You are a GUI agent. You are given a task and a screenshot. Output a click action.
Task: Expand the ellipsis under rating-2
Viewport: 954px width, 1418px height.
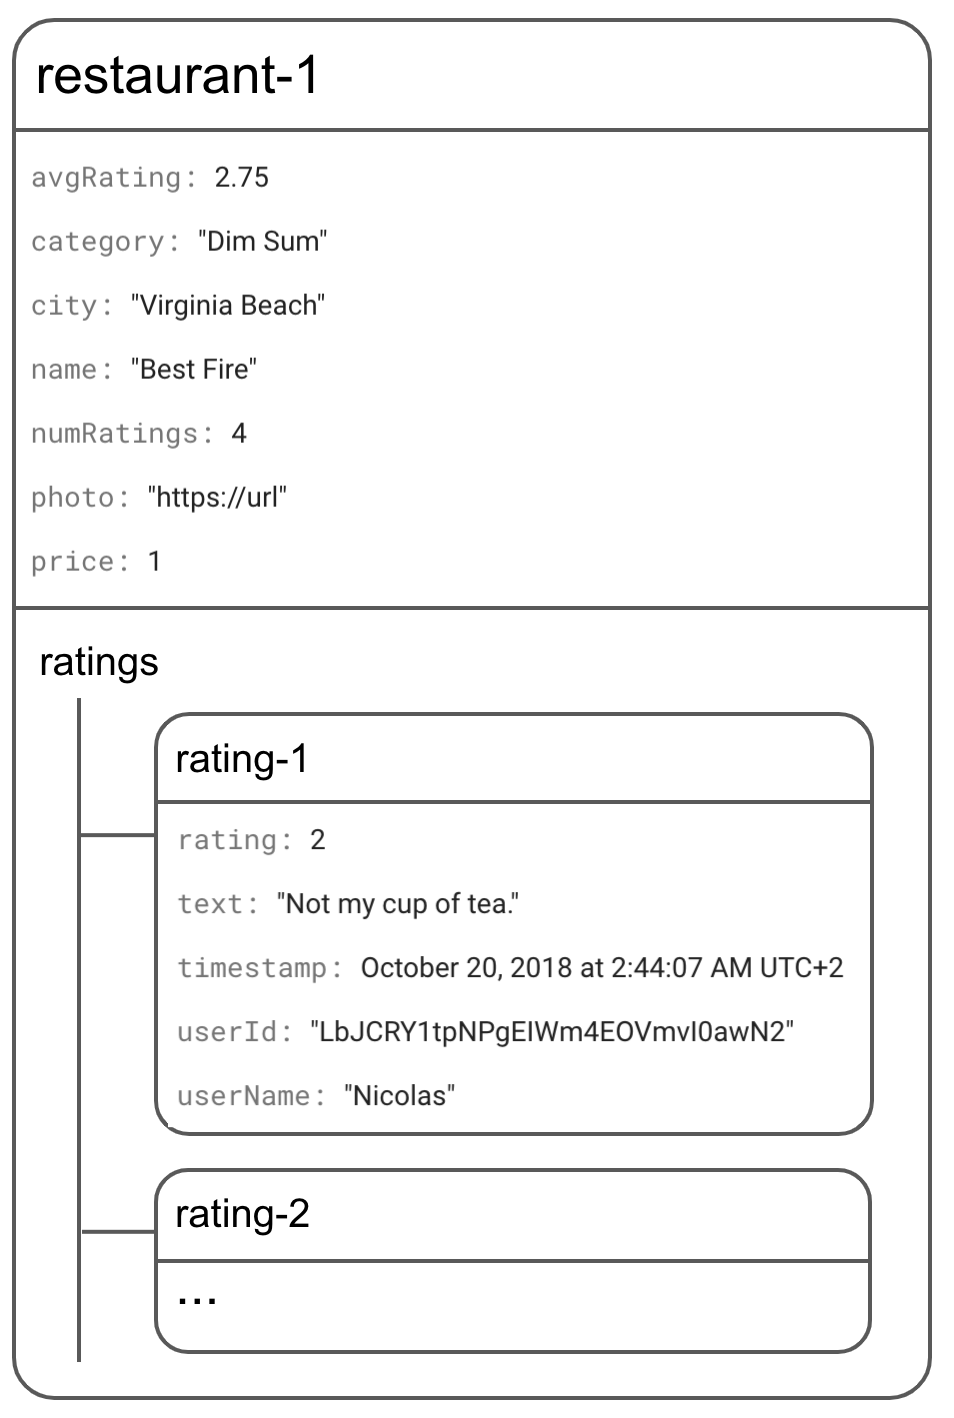point(197,1299)
